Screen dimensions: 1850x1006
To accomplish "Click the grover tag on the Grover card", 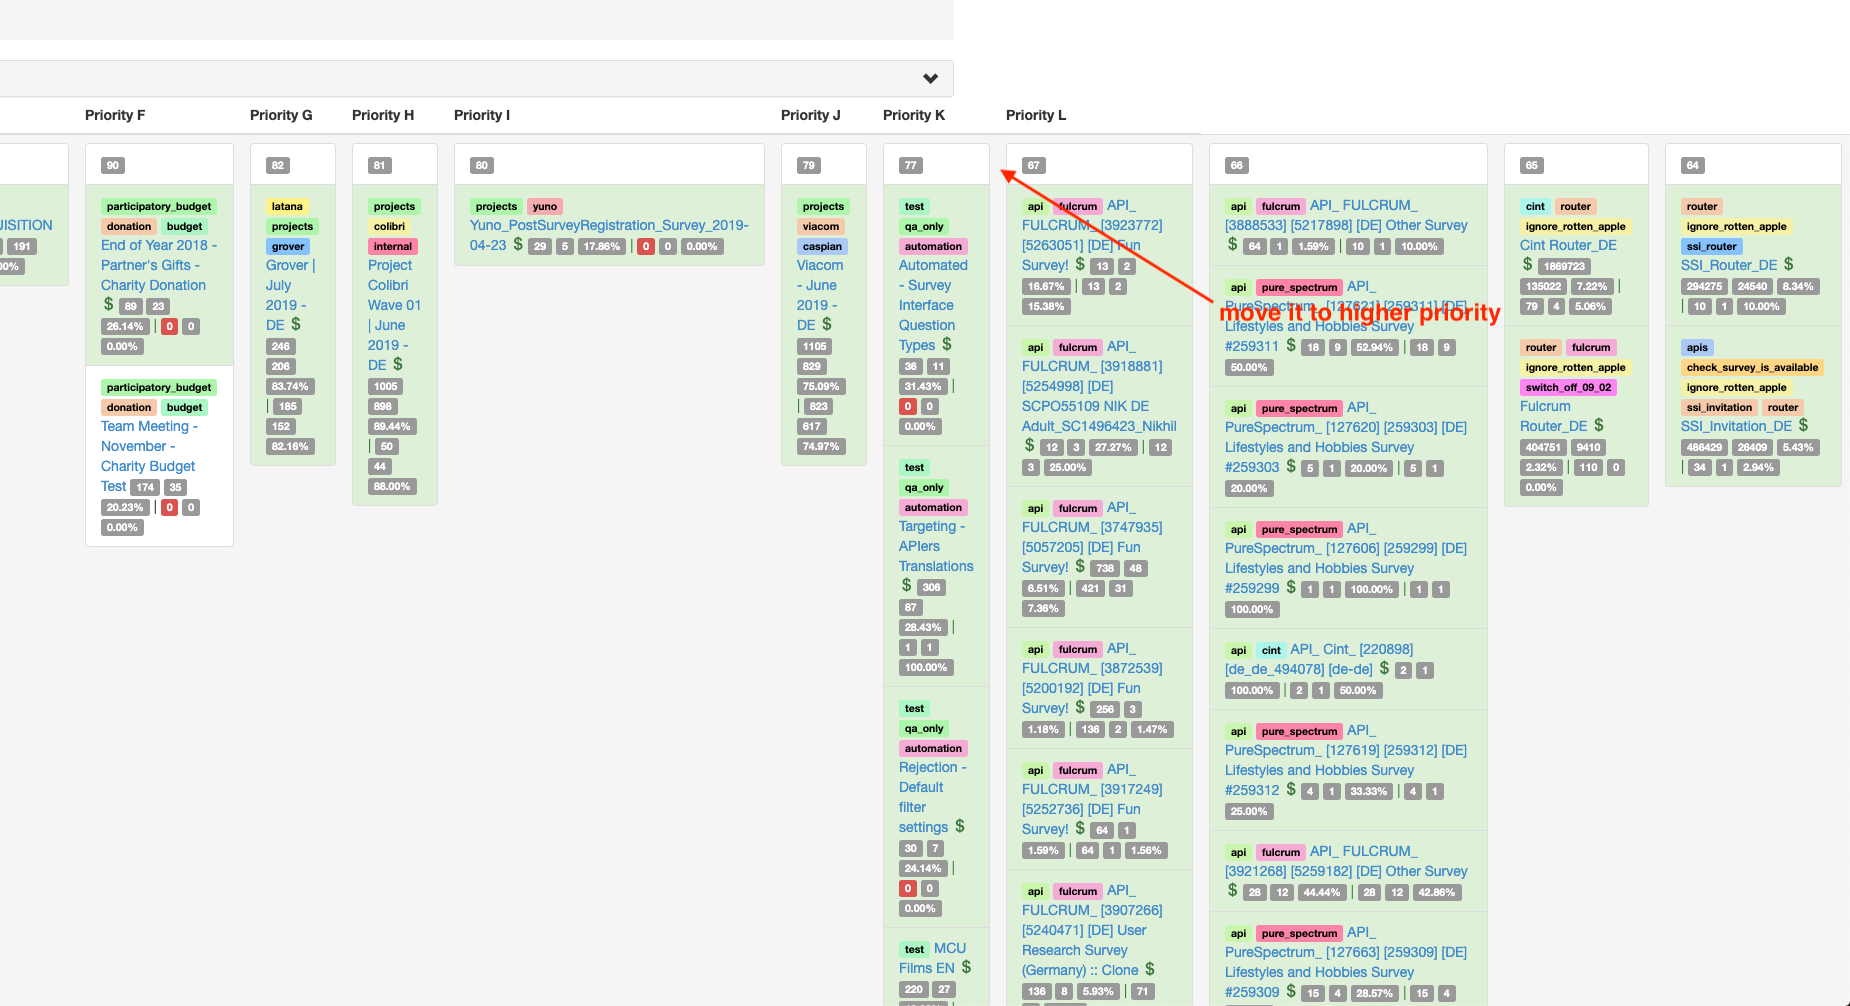I will click(288, 246).
